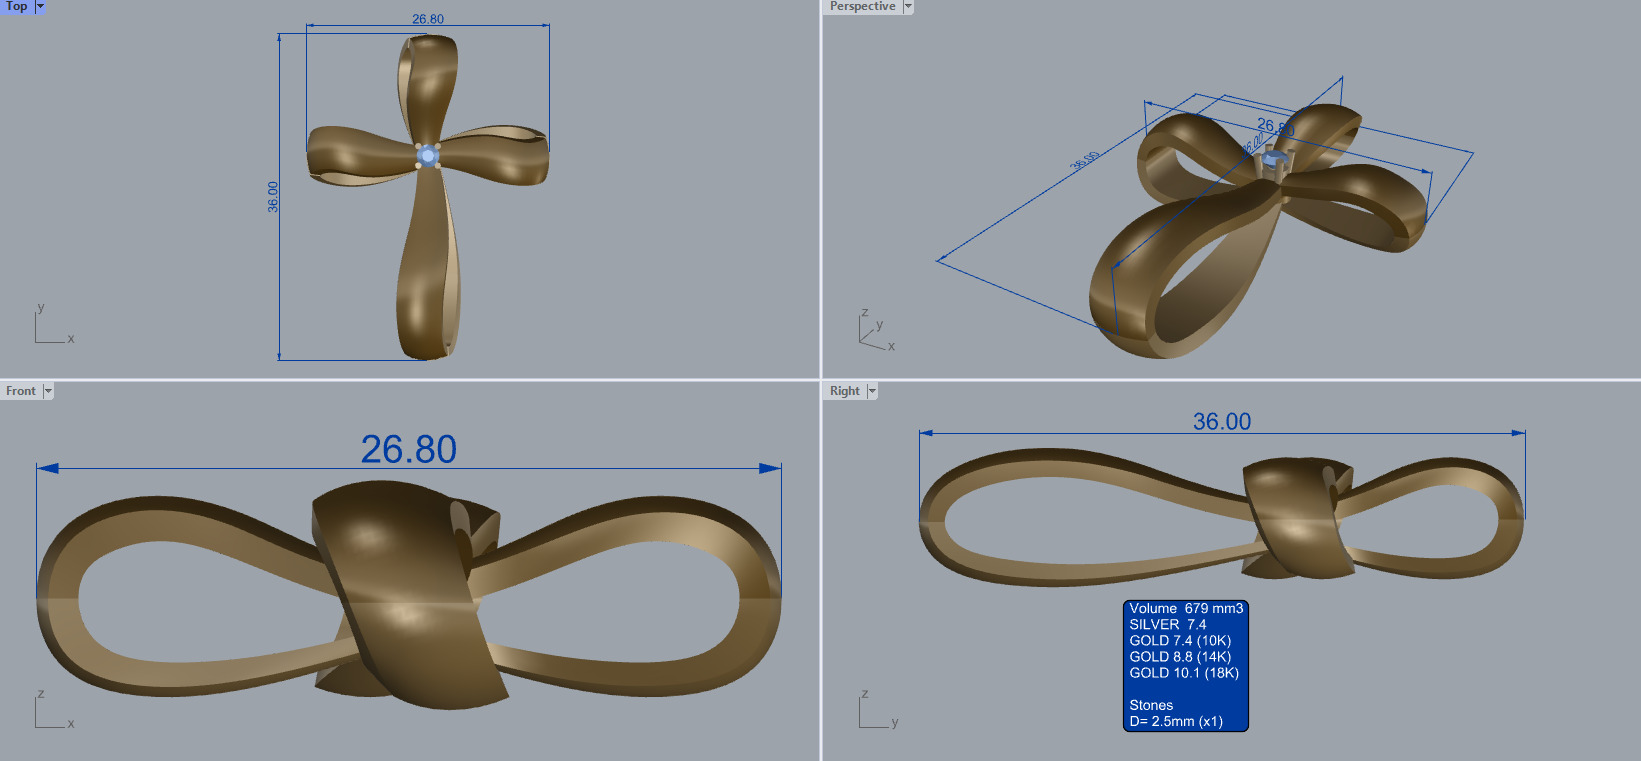
Task: Click the Stones label in info box
Action: pos(1151,704)
